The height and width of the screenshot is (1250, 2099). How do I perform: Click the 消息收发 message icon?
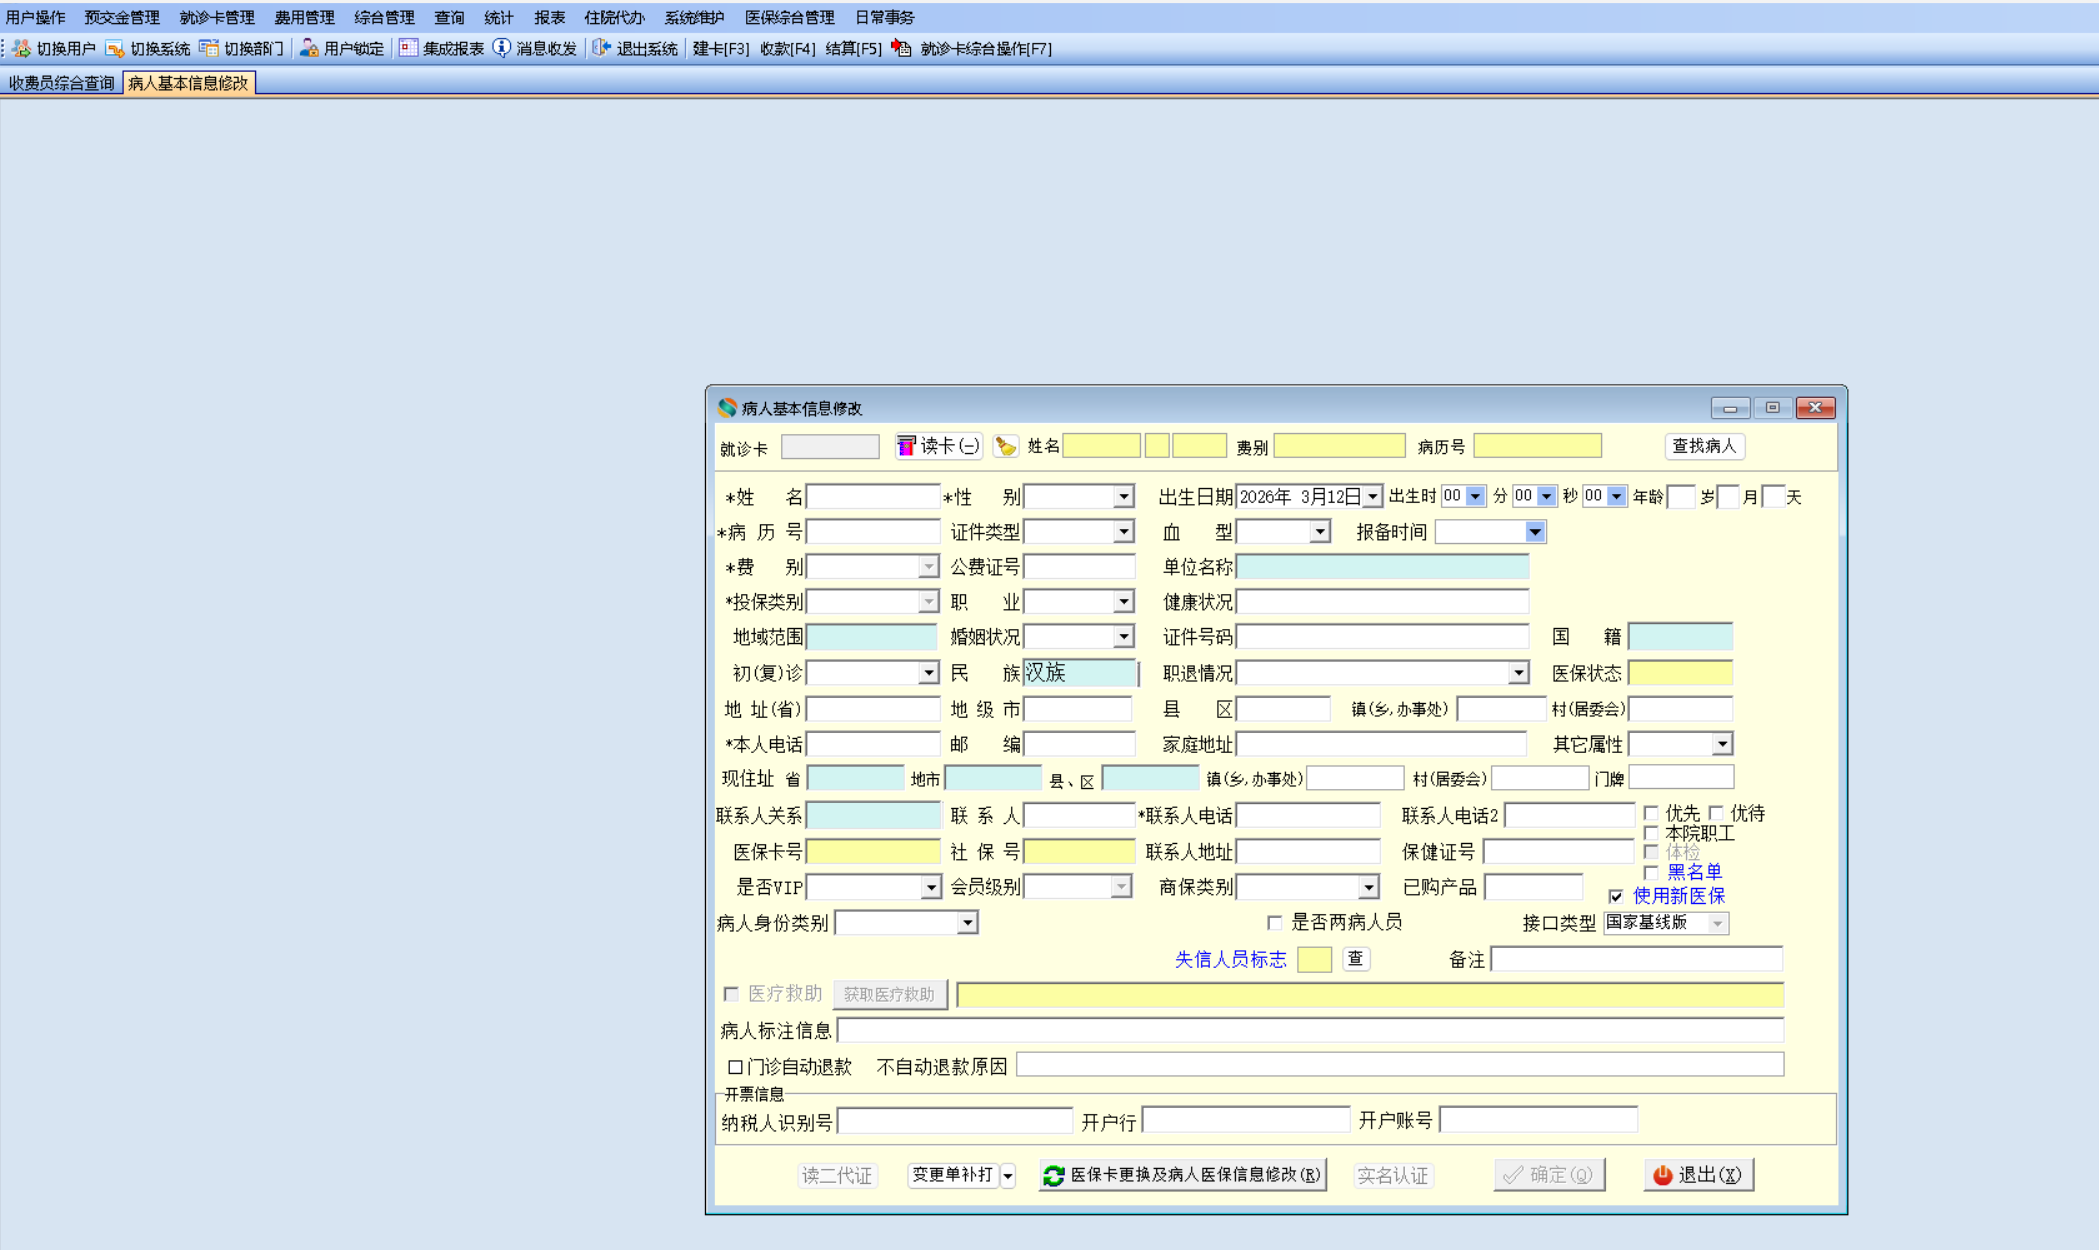pyautogui.click(x=502, y=48)
